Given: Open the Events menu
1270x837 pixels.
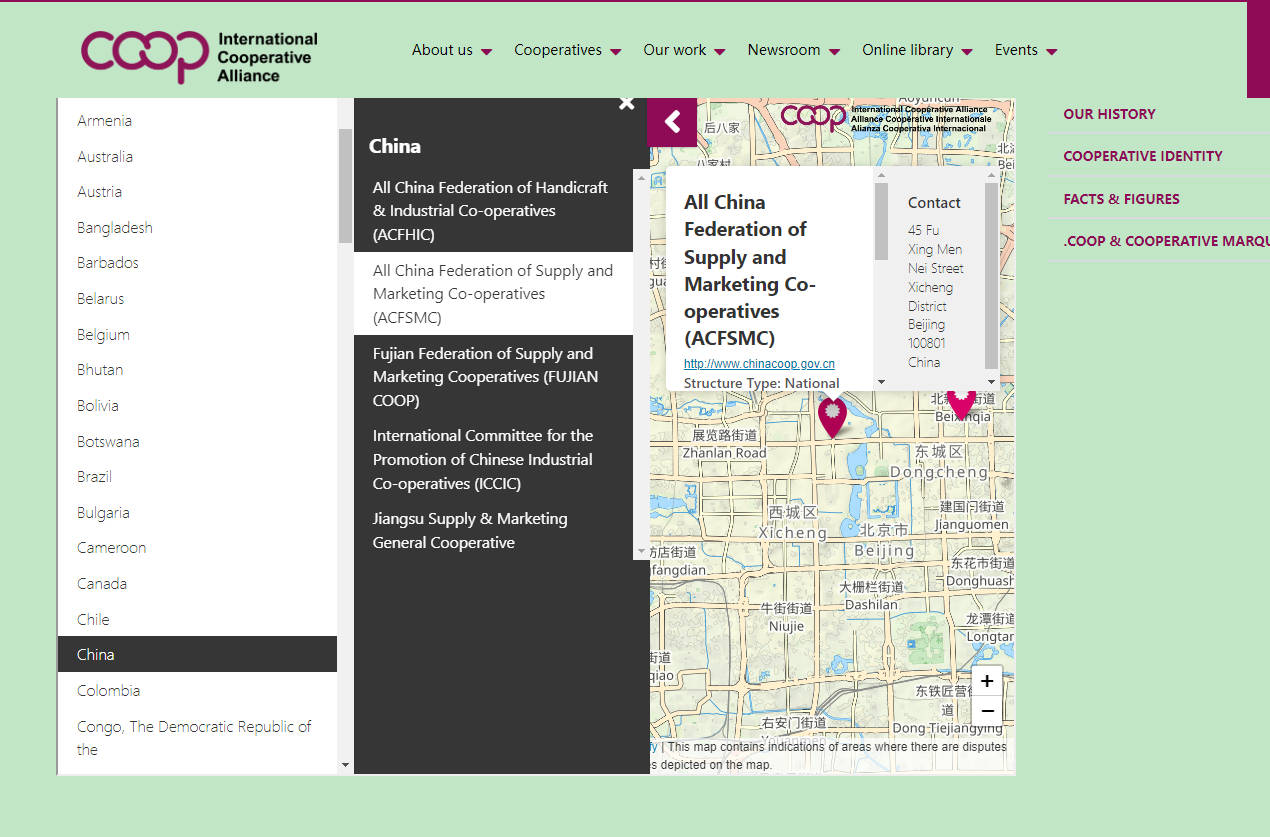Looking at the screenshot, I should tap(1025, 50).
